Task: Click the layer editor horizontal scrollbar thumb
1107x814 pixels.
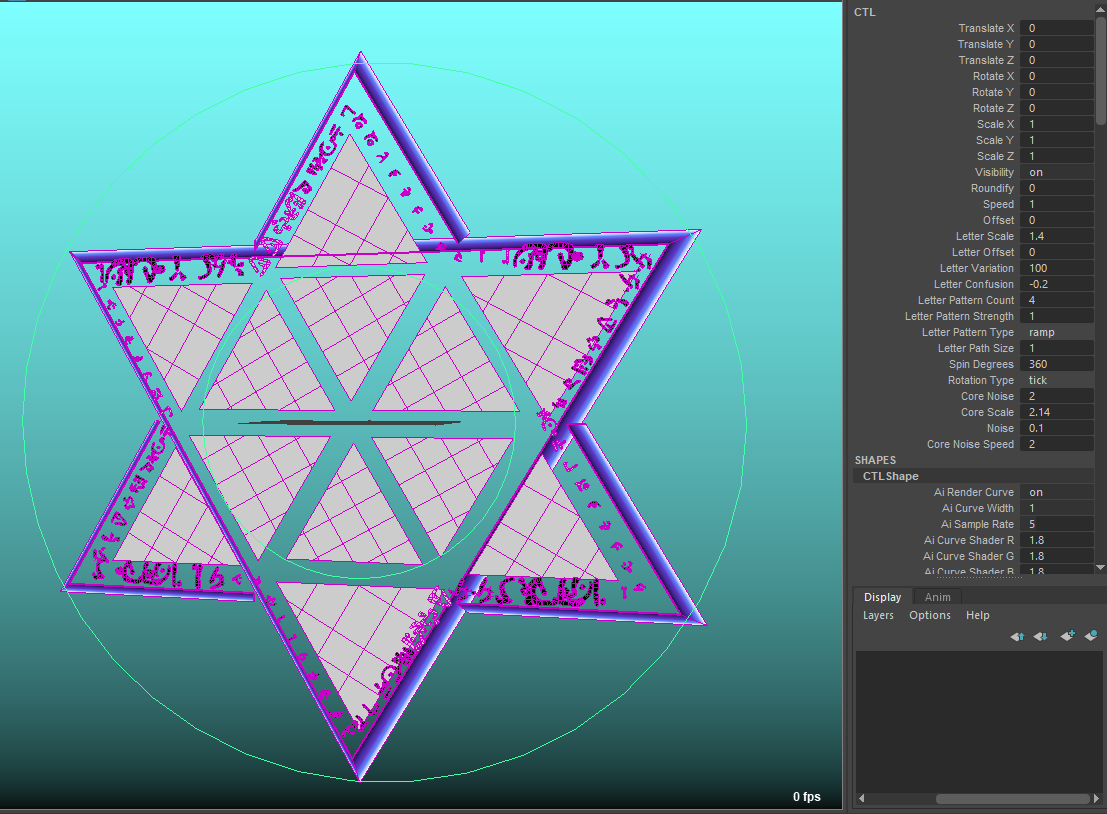Action: point(1012,798)
